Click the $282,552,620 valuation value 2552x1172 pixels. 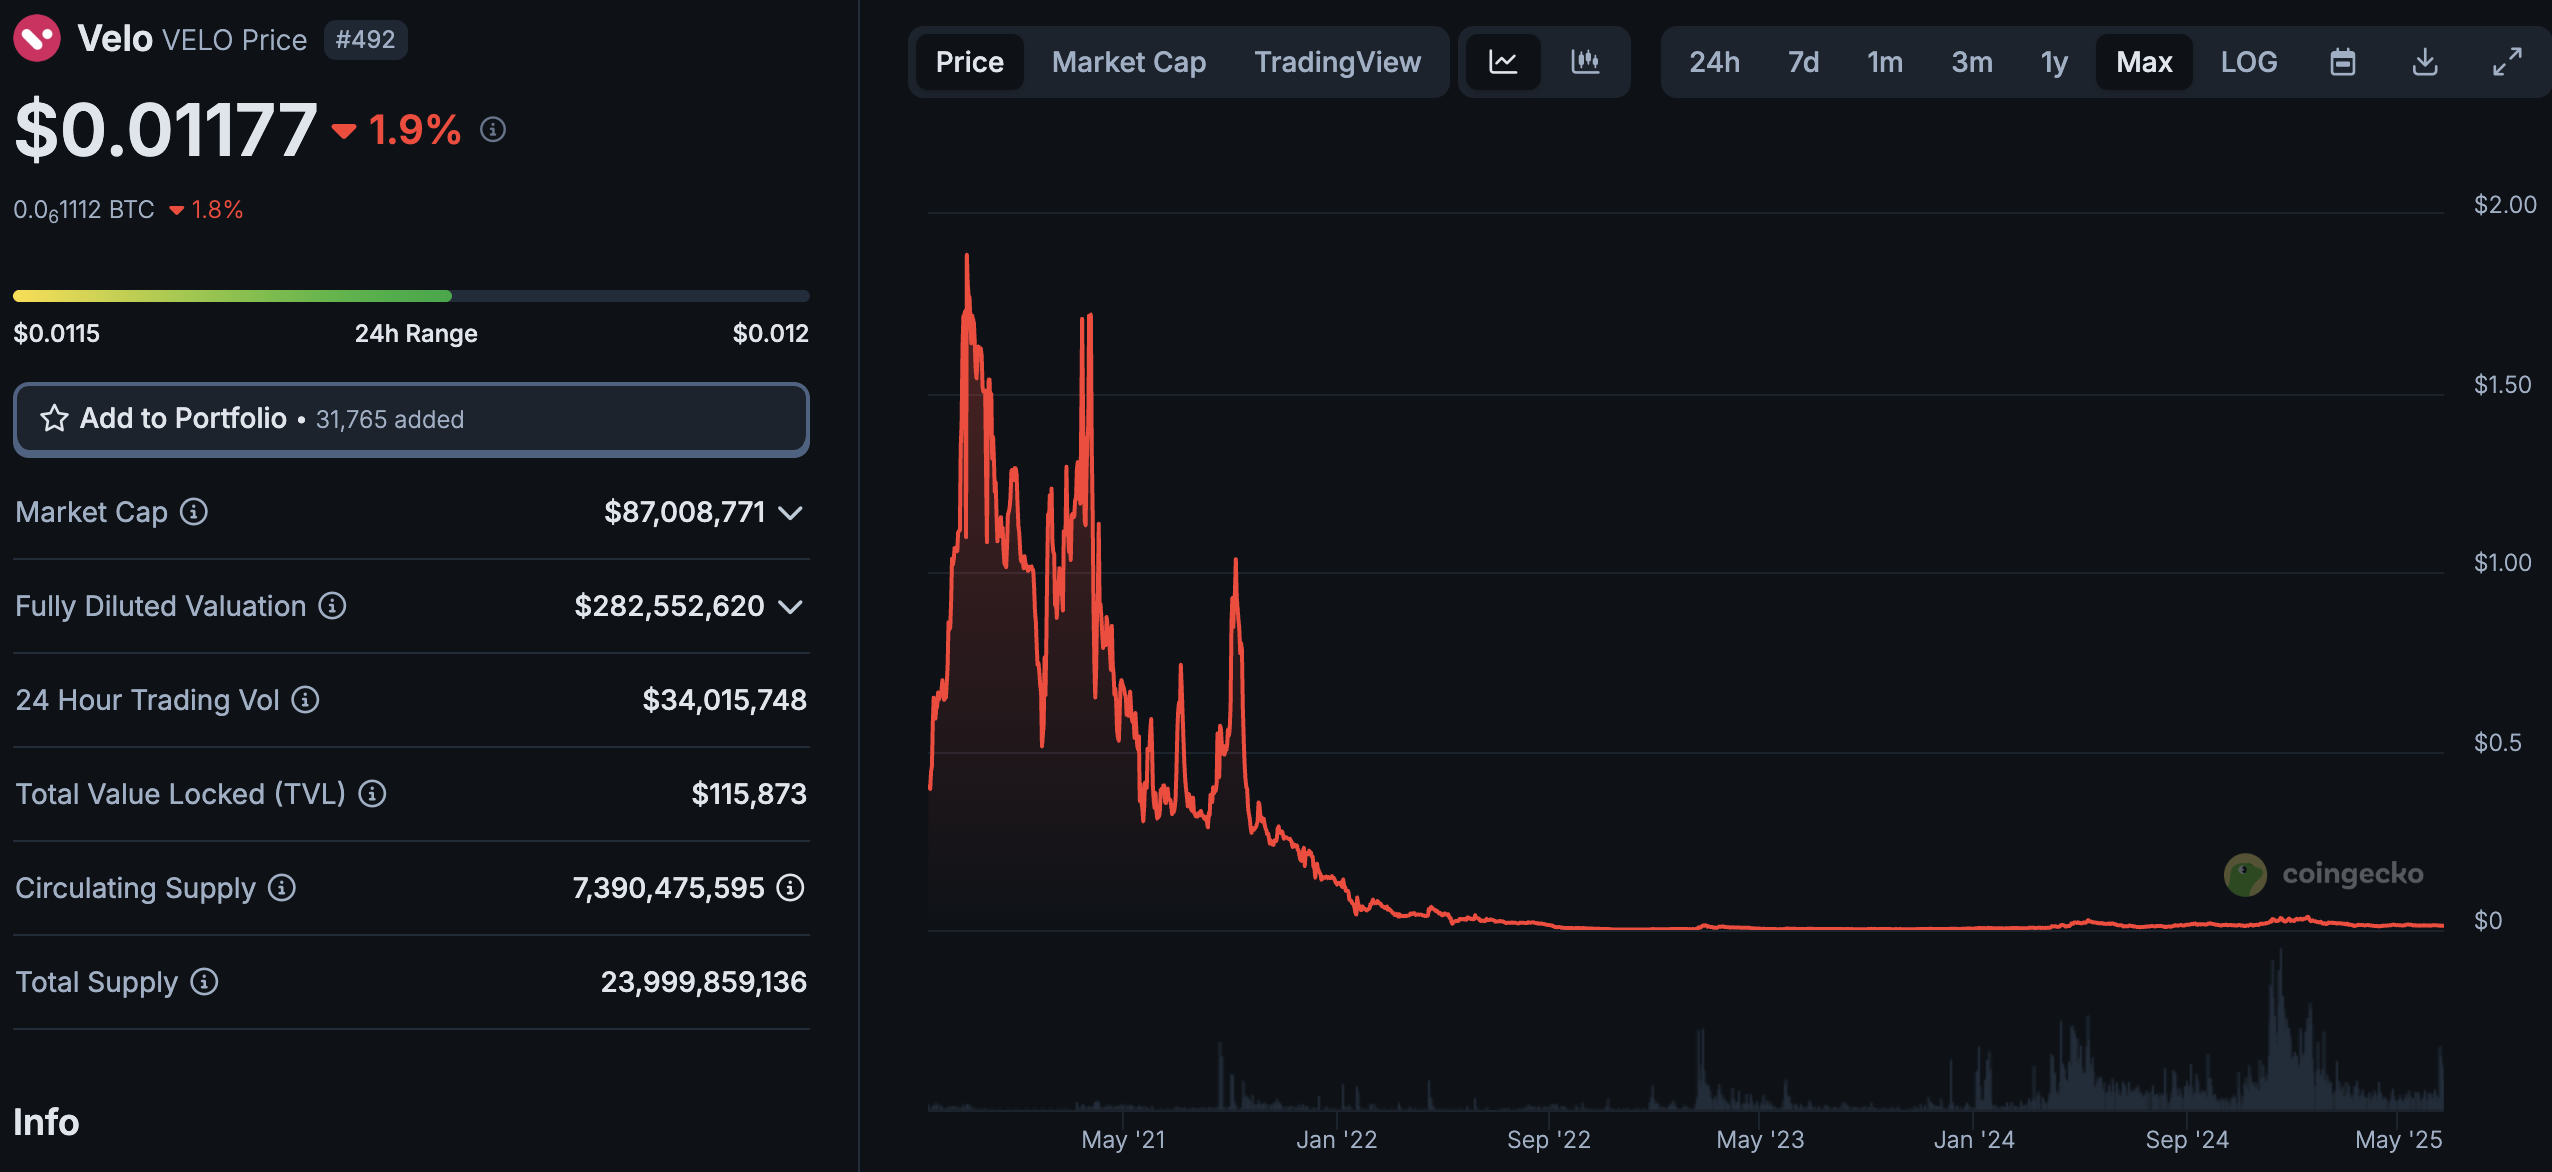[x=669, y=606]
